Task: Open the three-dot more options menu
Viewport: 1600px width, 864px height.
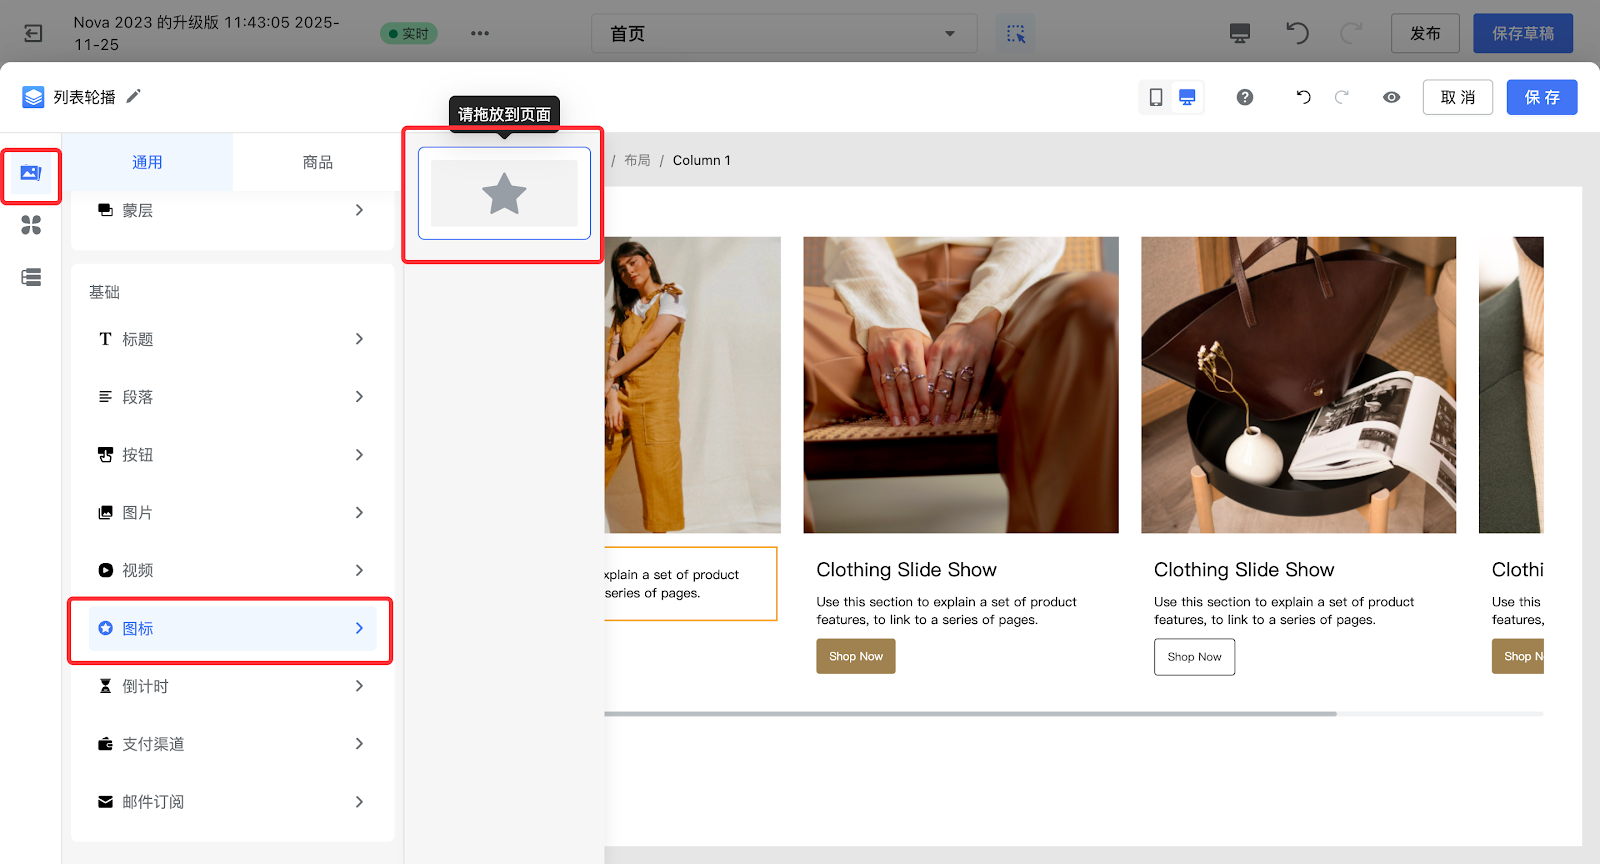Action: 480,34
